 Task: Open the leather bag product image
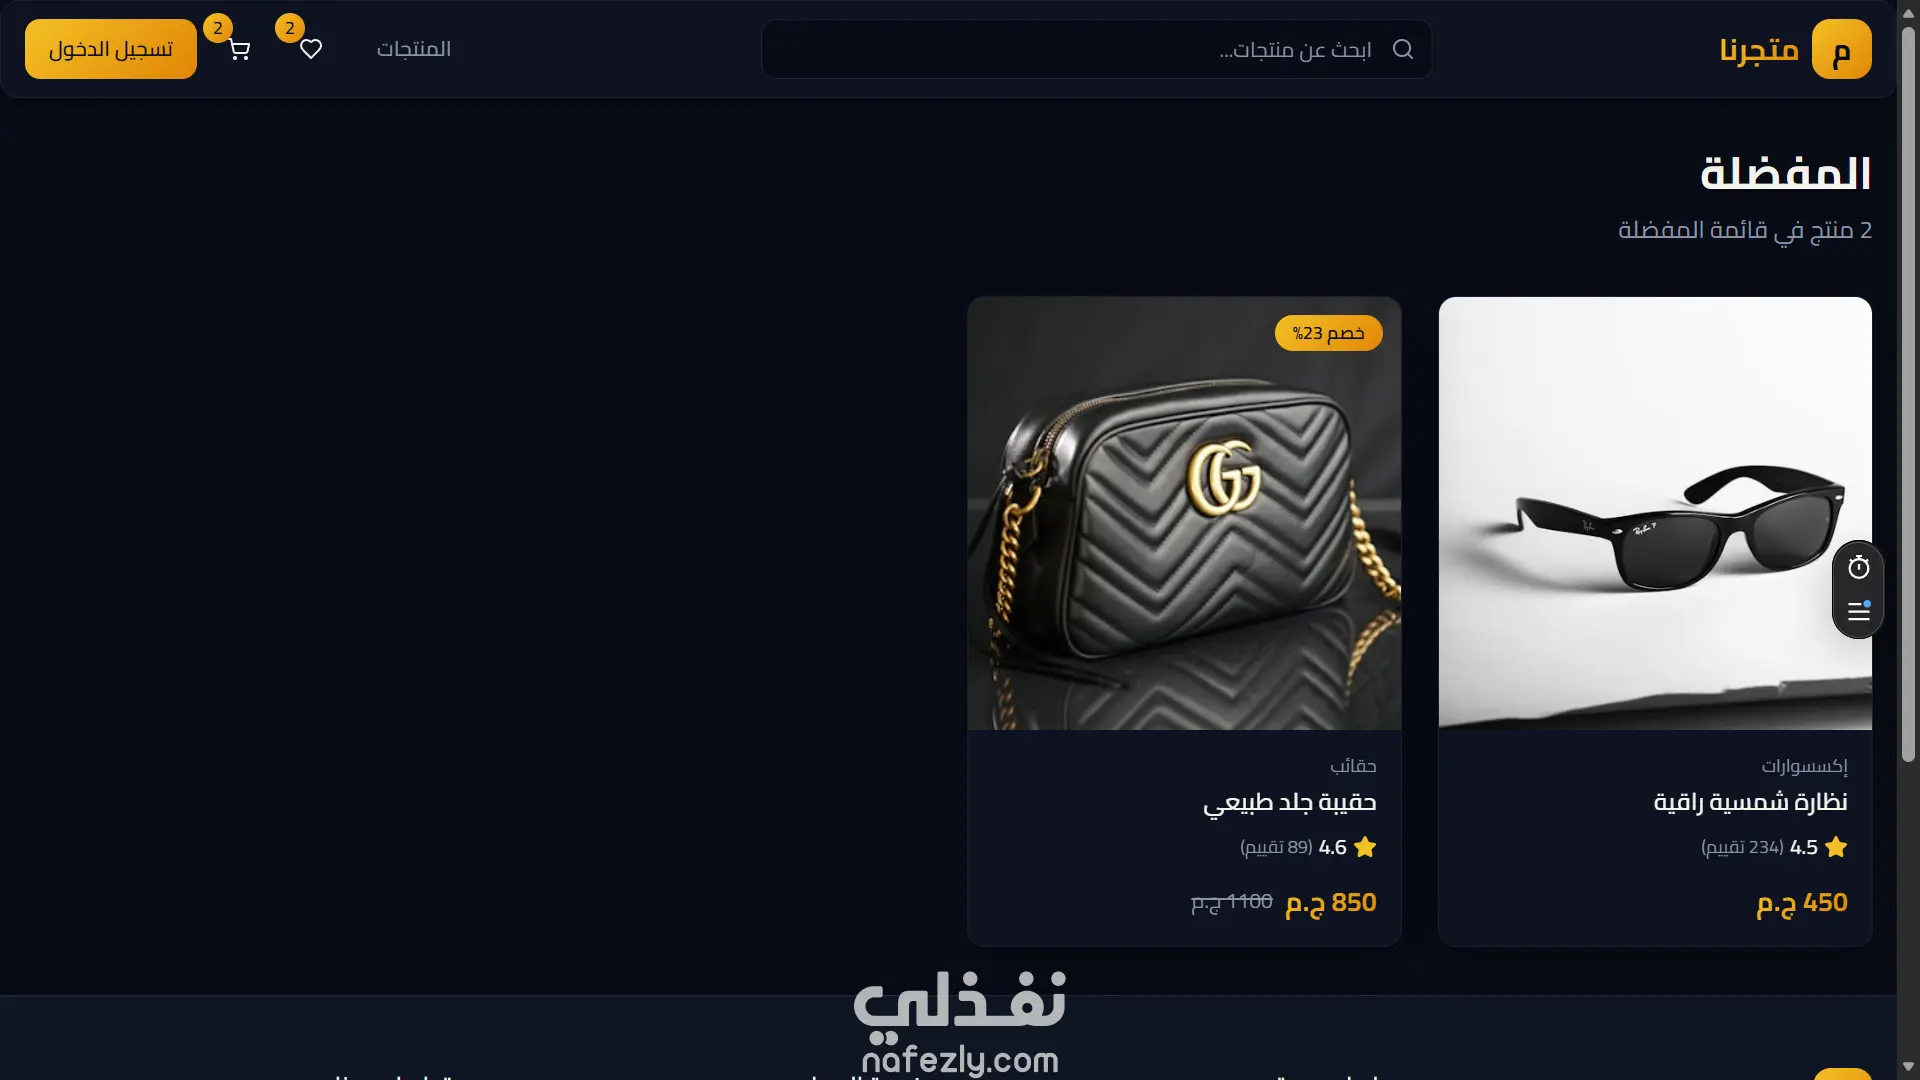pos(1184,513)
